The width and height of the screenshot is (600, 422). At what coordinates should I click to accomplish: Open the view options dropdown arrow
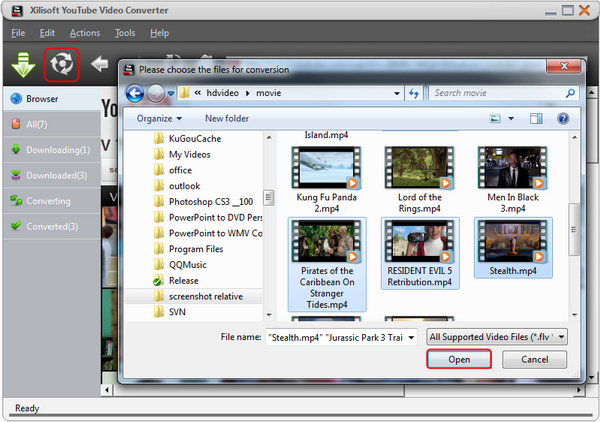511,119
